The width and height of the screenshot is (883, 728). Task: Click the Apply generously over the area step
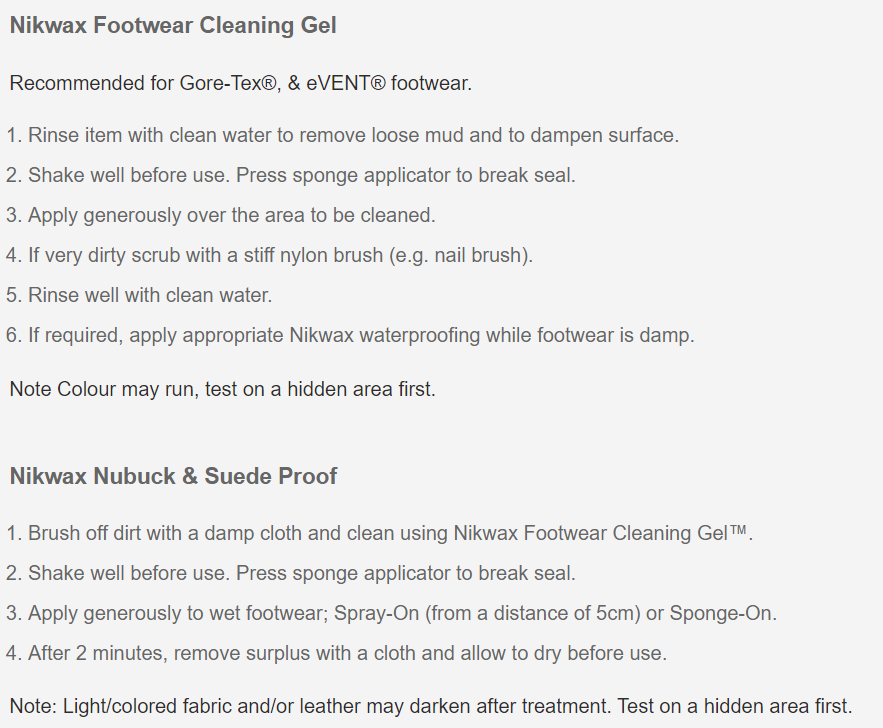point(221,216)
